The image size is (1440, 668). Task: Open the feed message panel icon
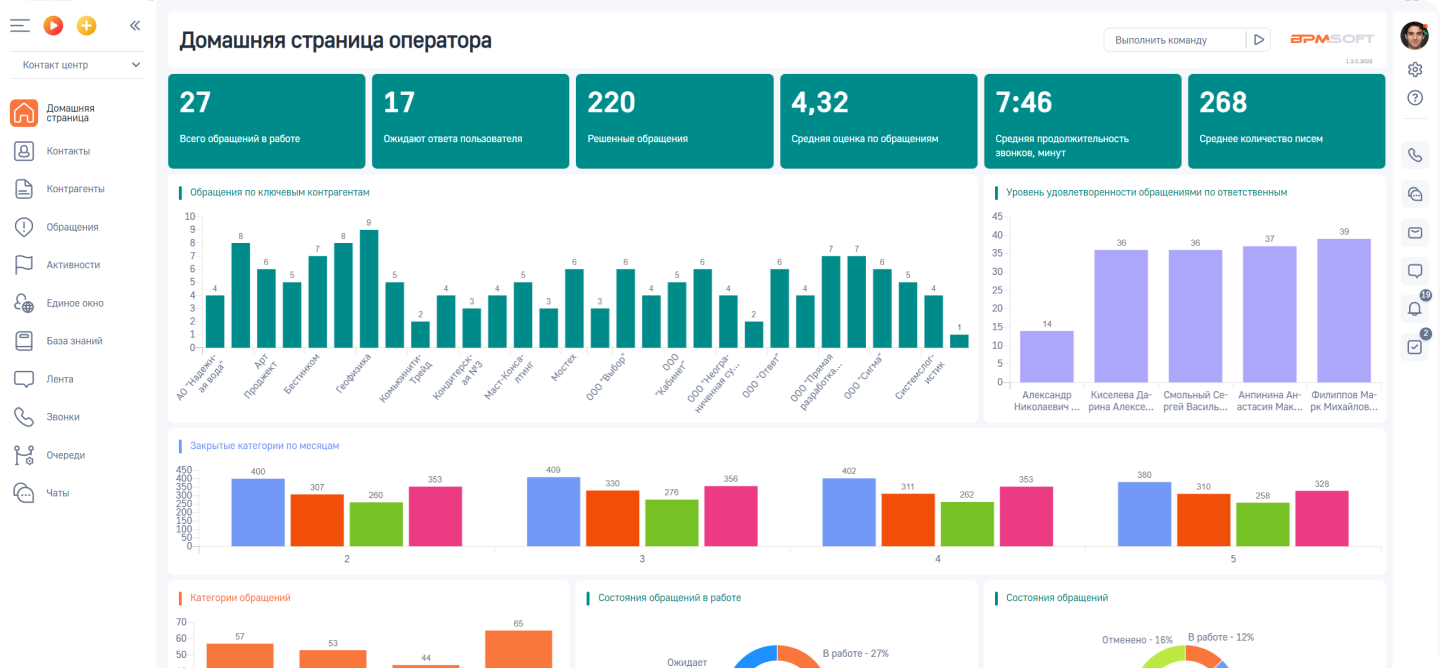point(1415,270)
